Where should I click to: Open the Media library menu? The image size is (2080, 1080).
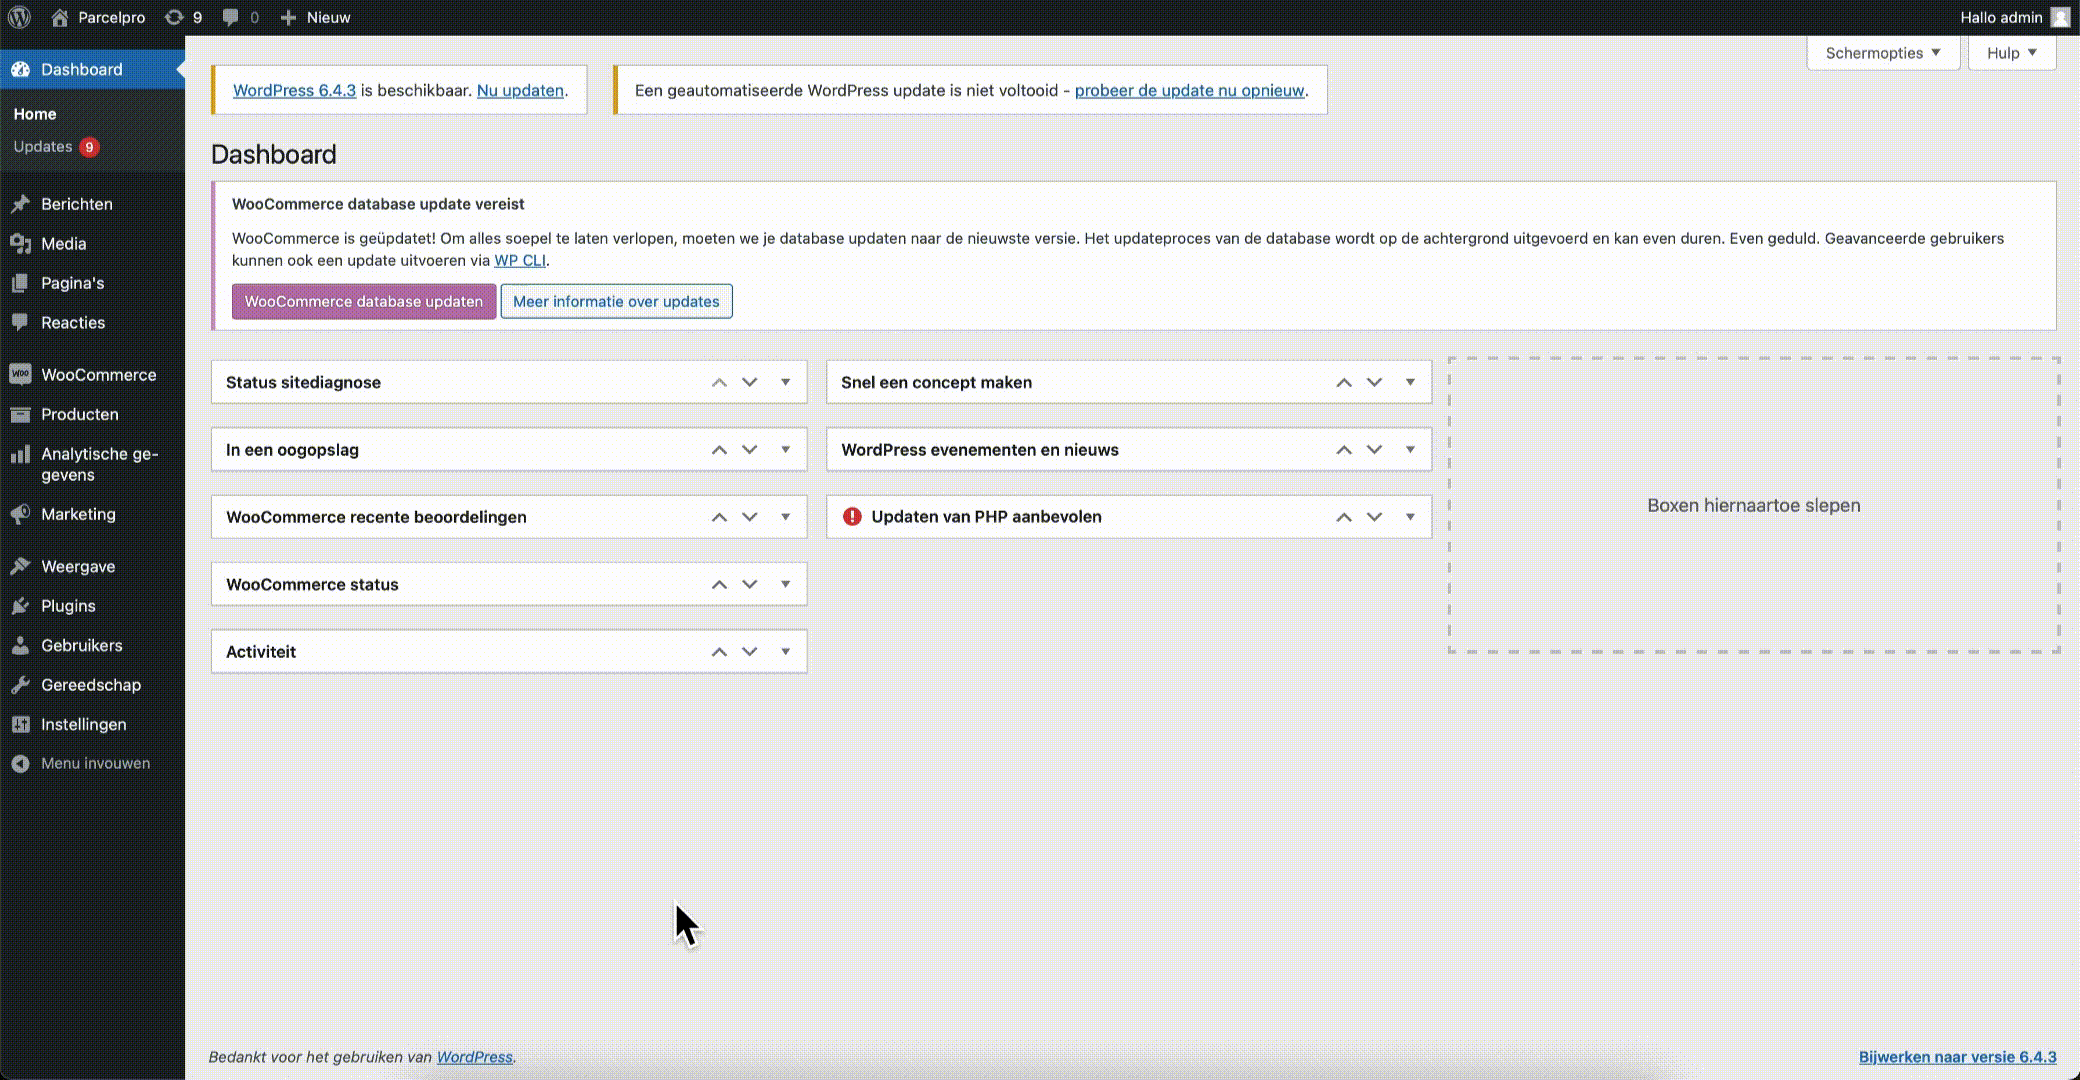pyautogui.click(x=92, y=244)
